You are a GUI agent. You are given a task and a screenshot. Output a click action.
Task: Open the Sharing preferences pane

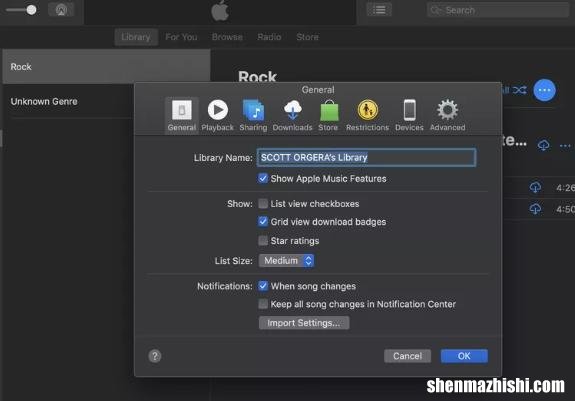point(253,115)
